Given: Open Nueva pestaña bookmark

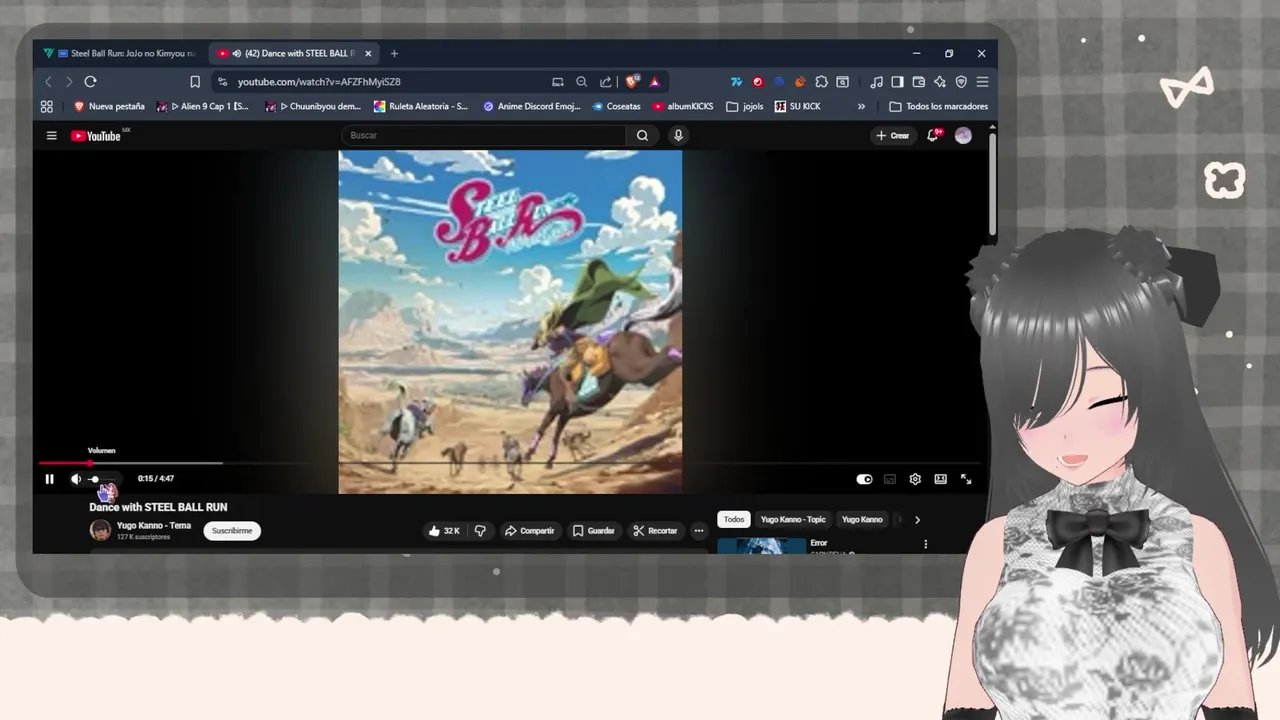Looking at the screenshot, I should [x=109, y=107].
